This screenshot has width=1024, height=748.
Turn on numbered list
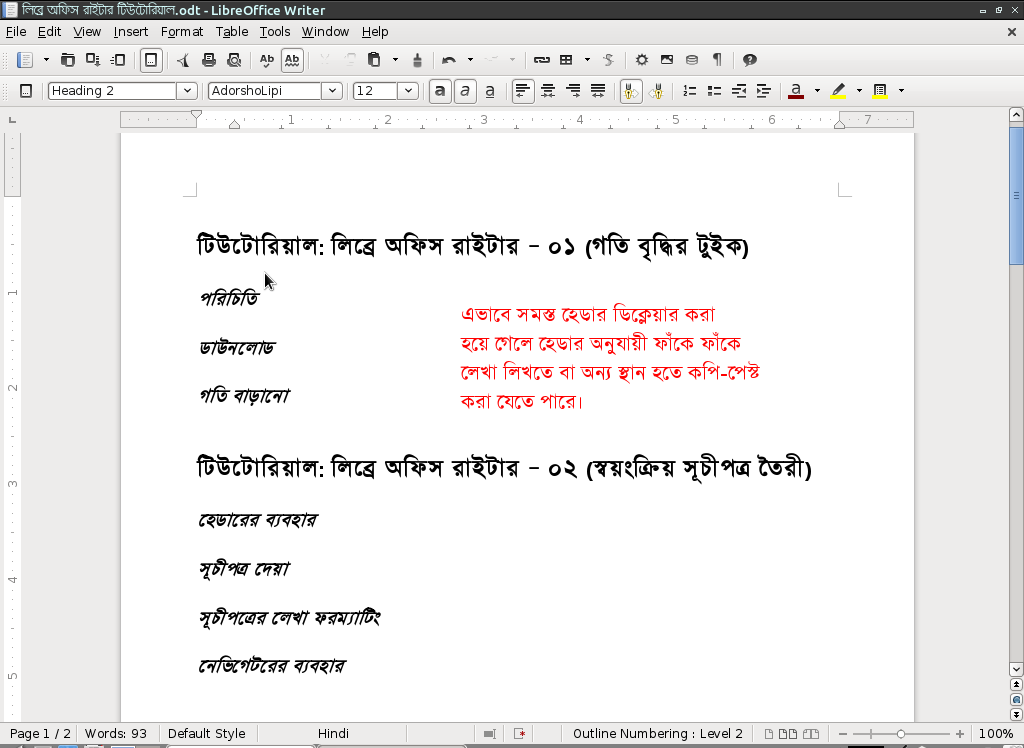click(689, 91)
